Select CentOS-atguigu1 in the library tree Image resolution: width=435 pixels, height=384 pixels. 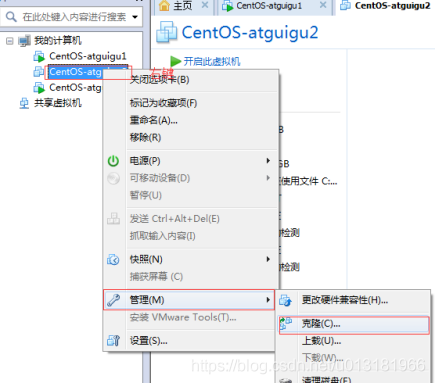pos(88,56)
